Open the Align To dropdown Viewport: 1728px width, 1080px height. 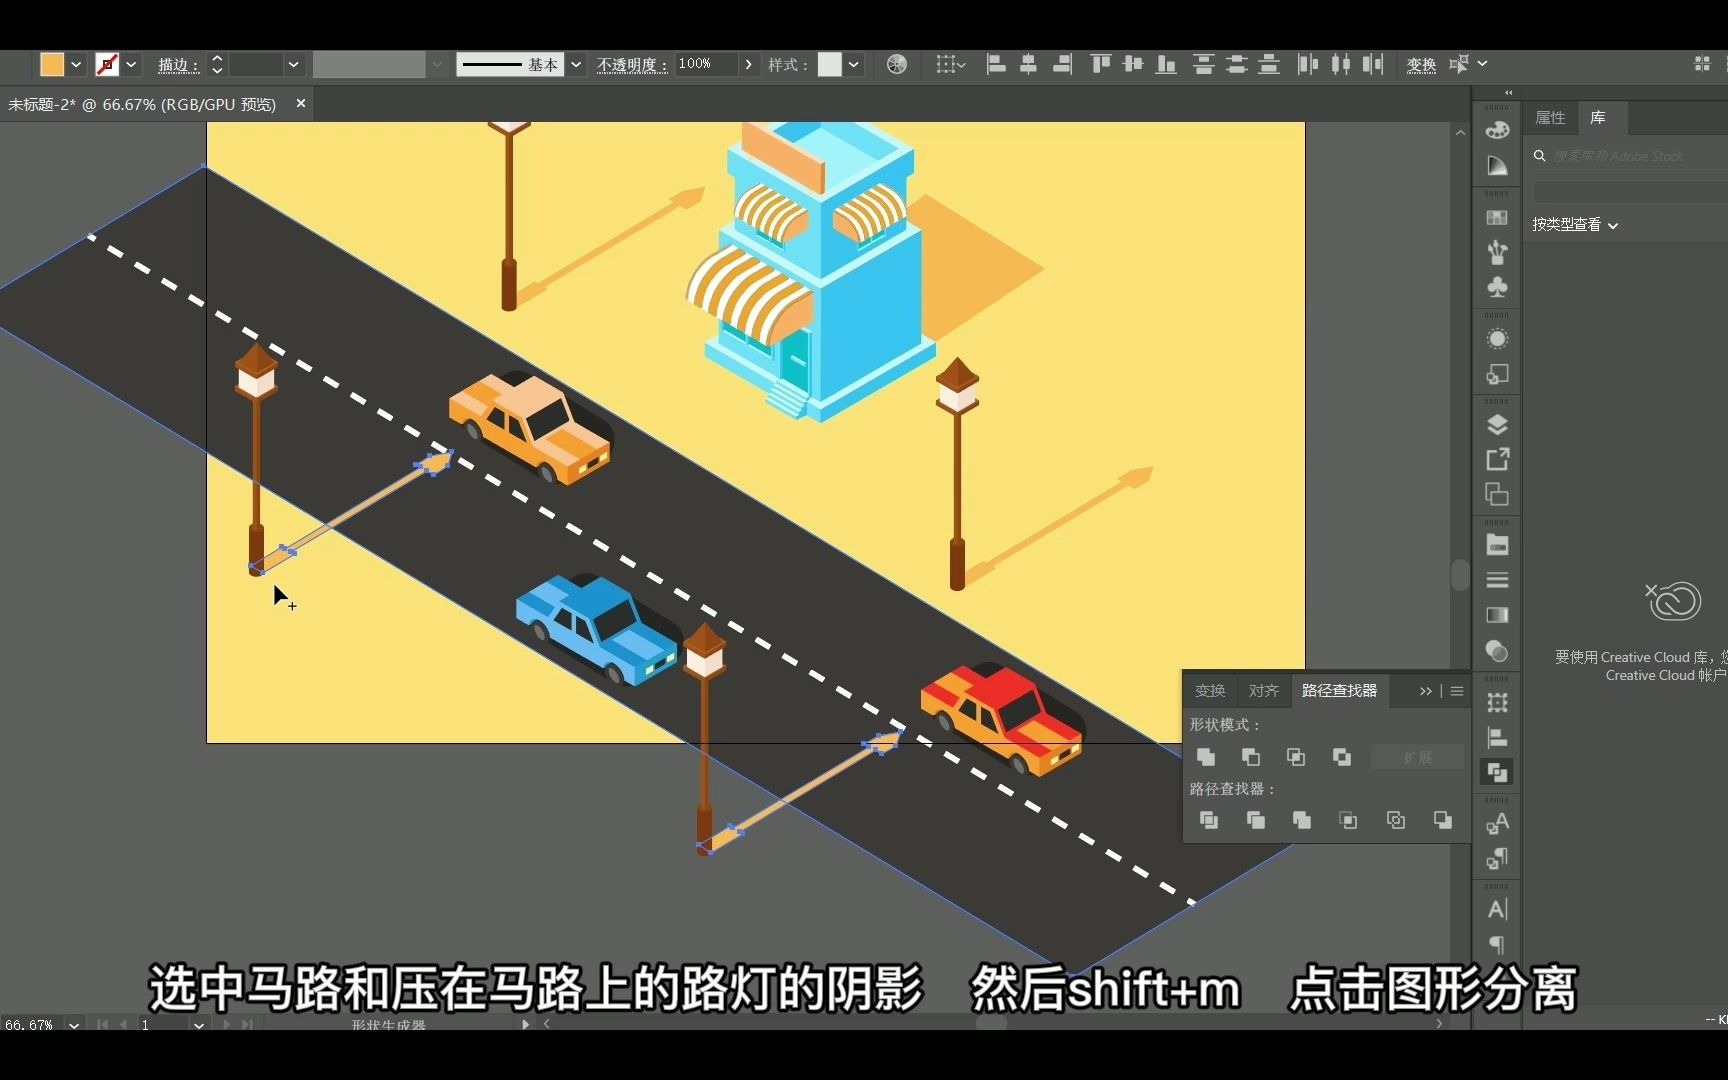(x=950, y=64)
